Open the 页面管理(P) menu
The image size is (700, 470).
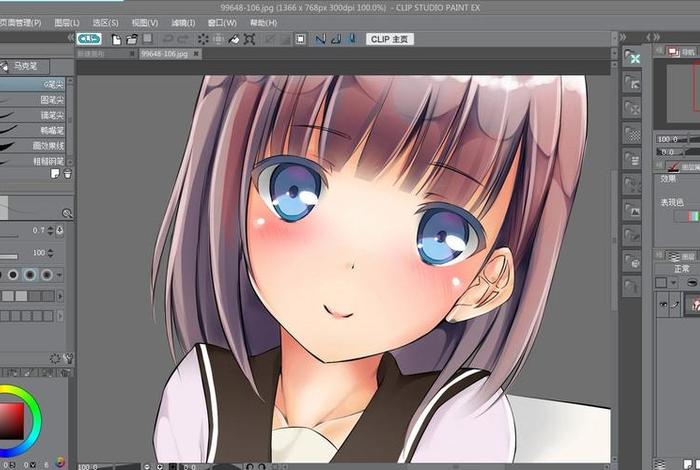21,23
